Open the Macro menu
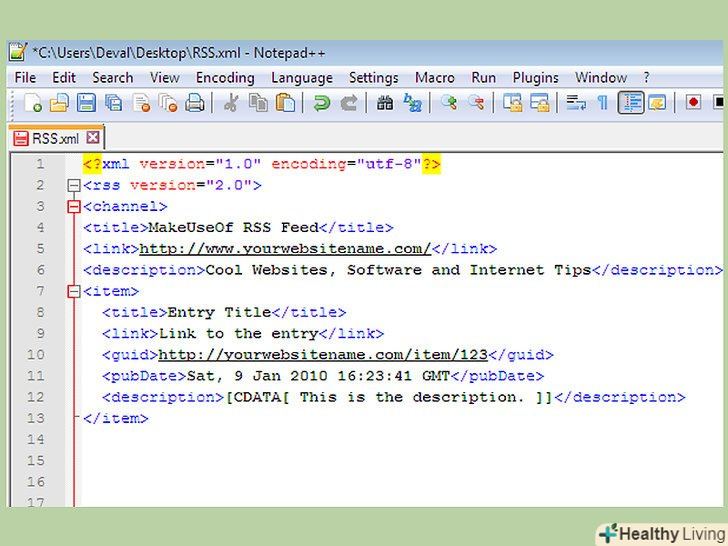This screenshot has height=546, width=728. click(x=435, y=78)
